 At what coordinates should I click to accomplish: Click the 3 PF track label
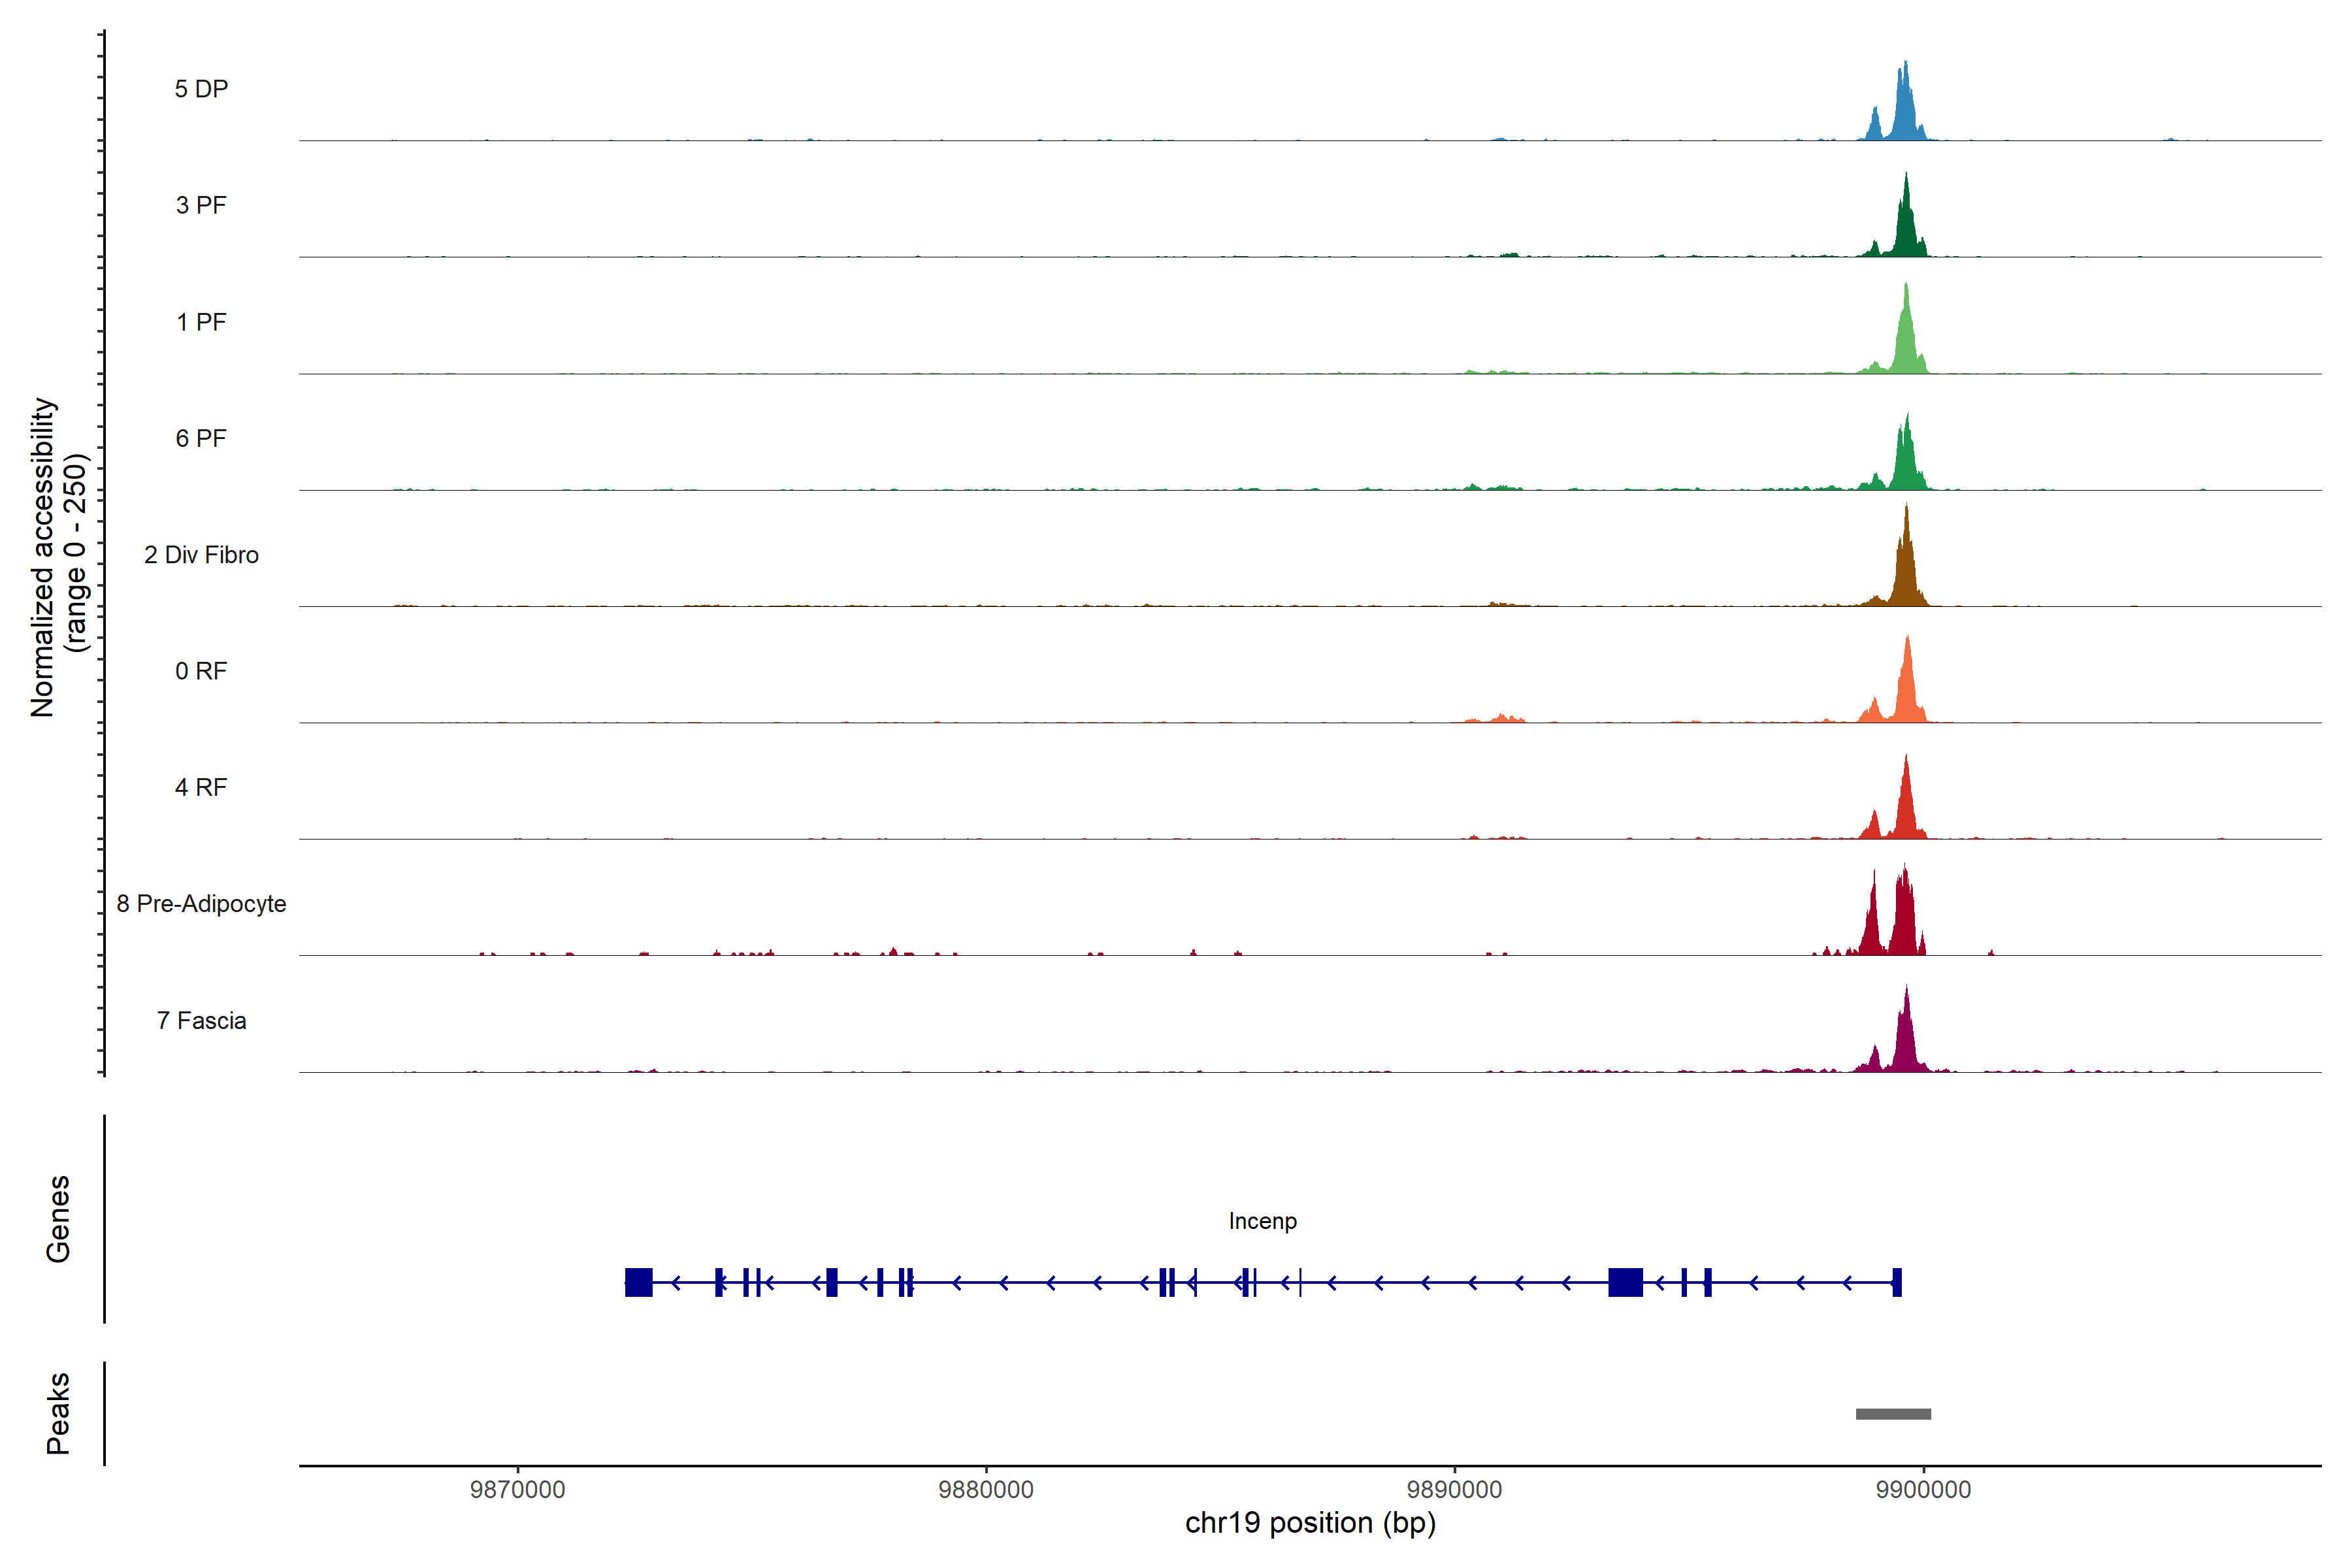point(201,205)
